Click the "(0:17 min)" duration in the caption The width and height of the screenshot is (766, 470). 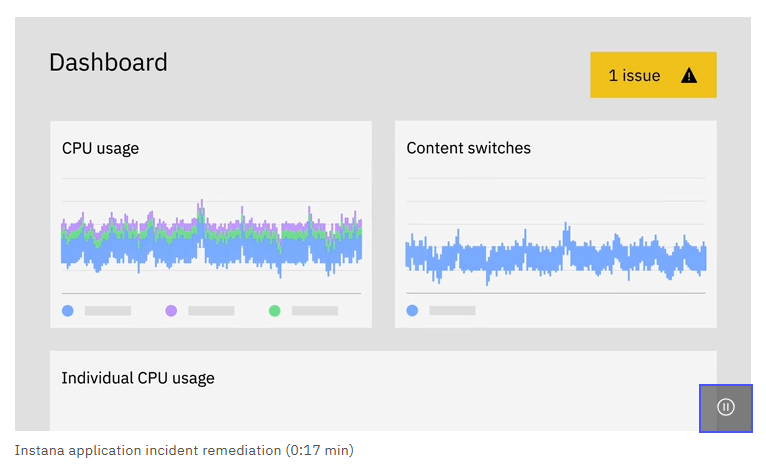click(319, 451)
